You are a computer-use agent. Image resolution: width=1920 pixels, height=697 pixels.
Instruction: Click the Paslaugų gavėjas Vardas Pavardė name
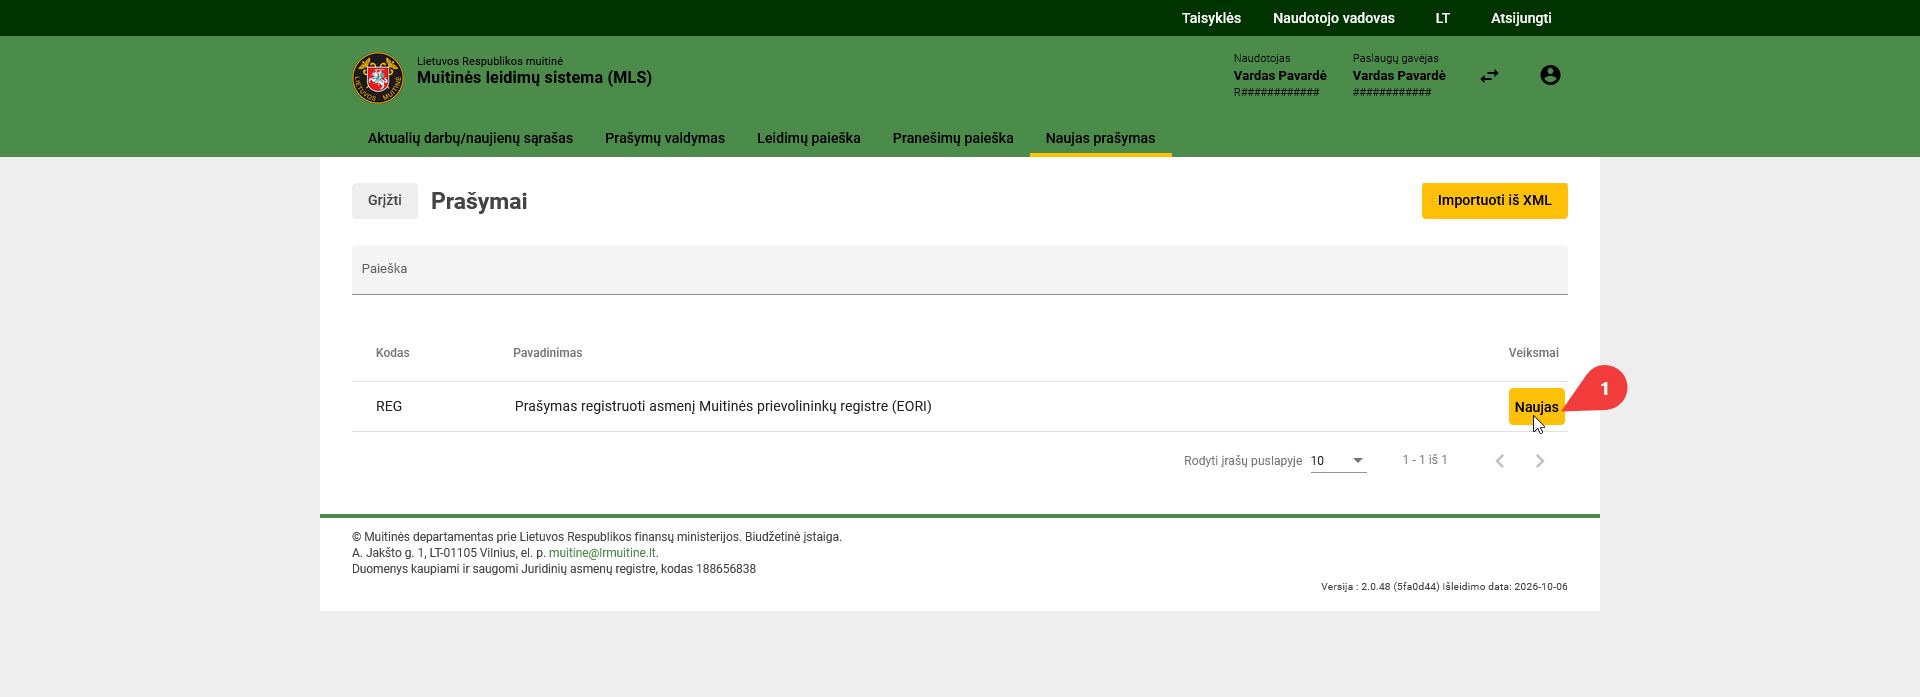pos(1399,76)
